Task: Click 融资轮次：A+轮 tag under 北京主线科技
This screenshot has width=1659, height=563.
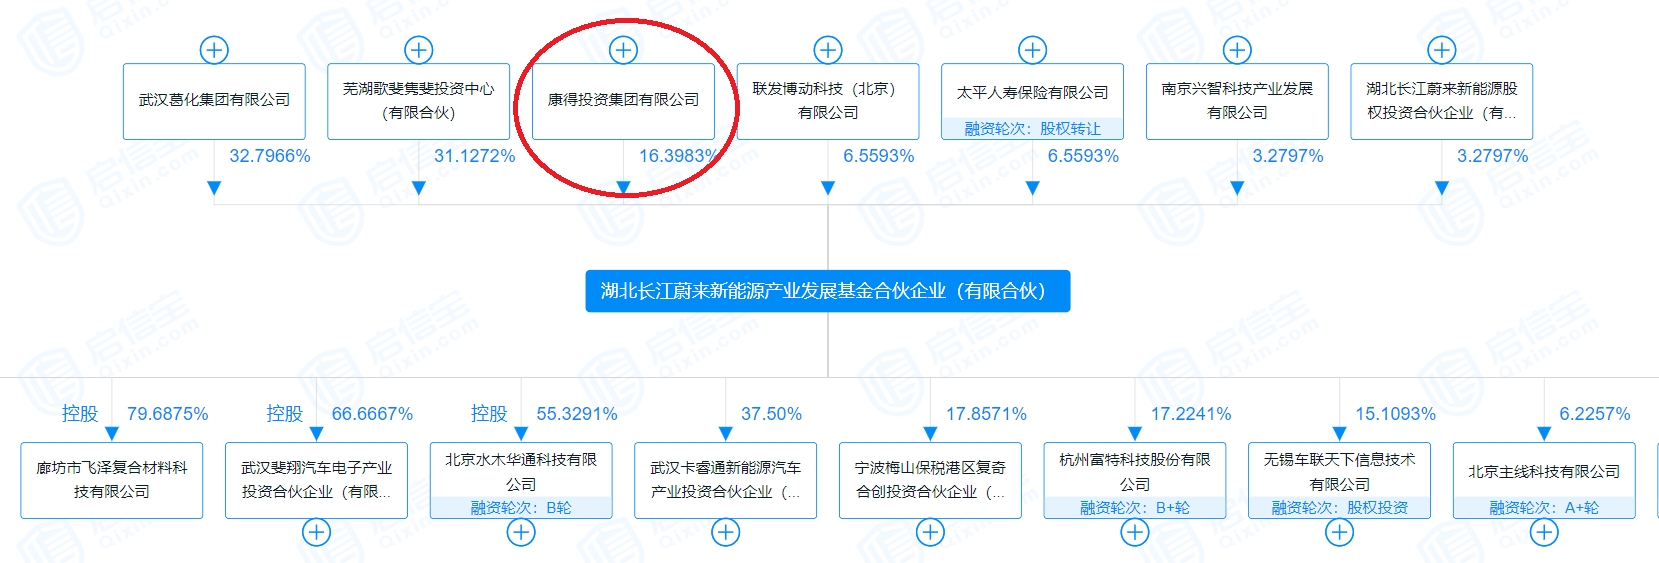Action: [1544, 508]
